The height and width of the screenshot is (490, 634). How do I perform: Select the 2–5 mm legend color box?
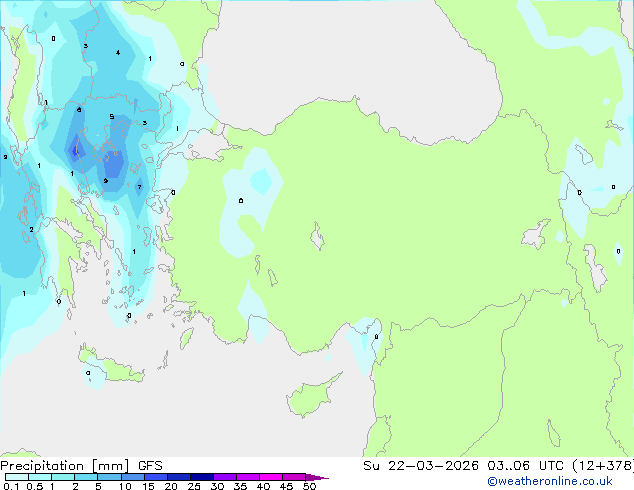click(86, 477)
